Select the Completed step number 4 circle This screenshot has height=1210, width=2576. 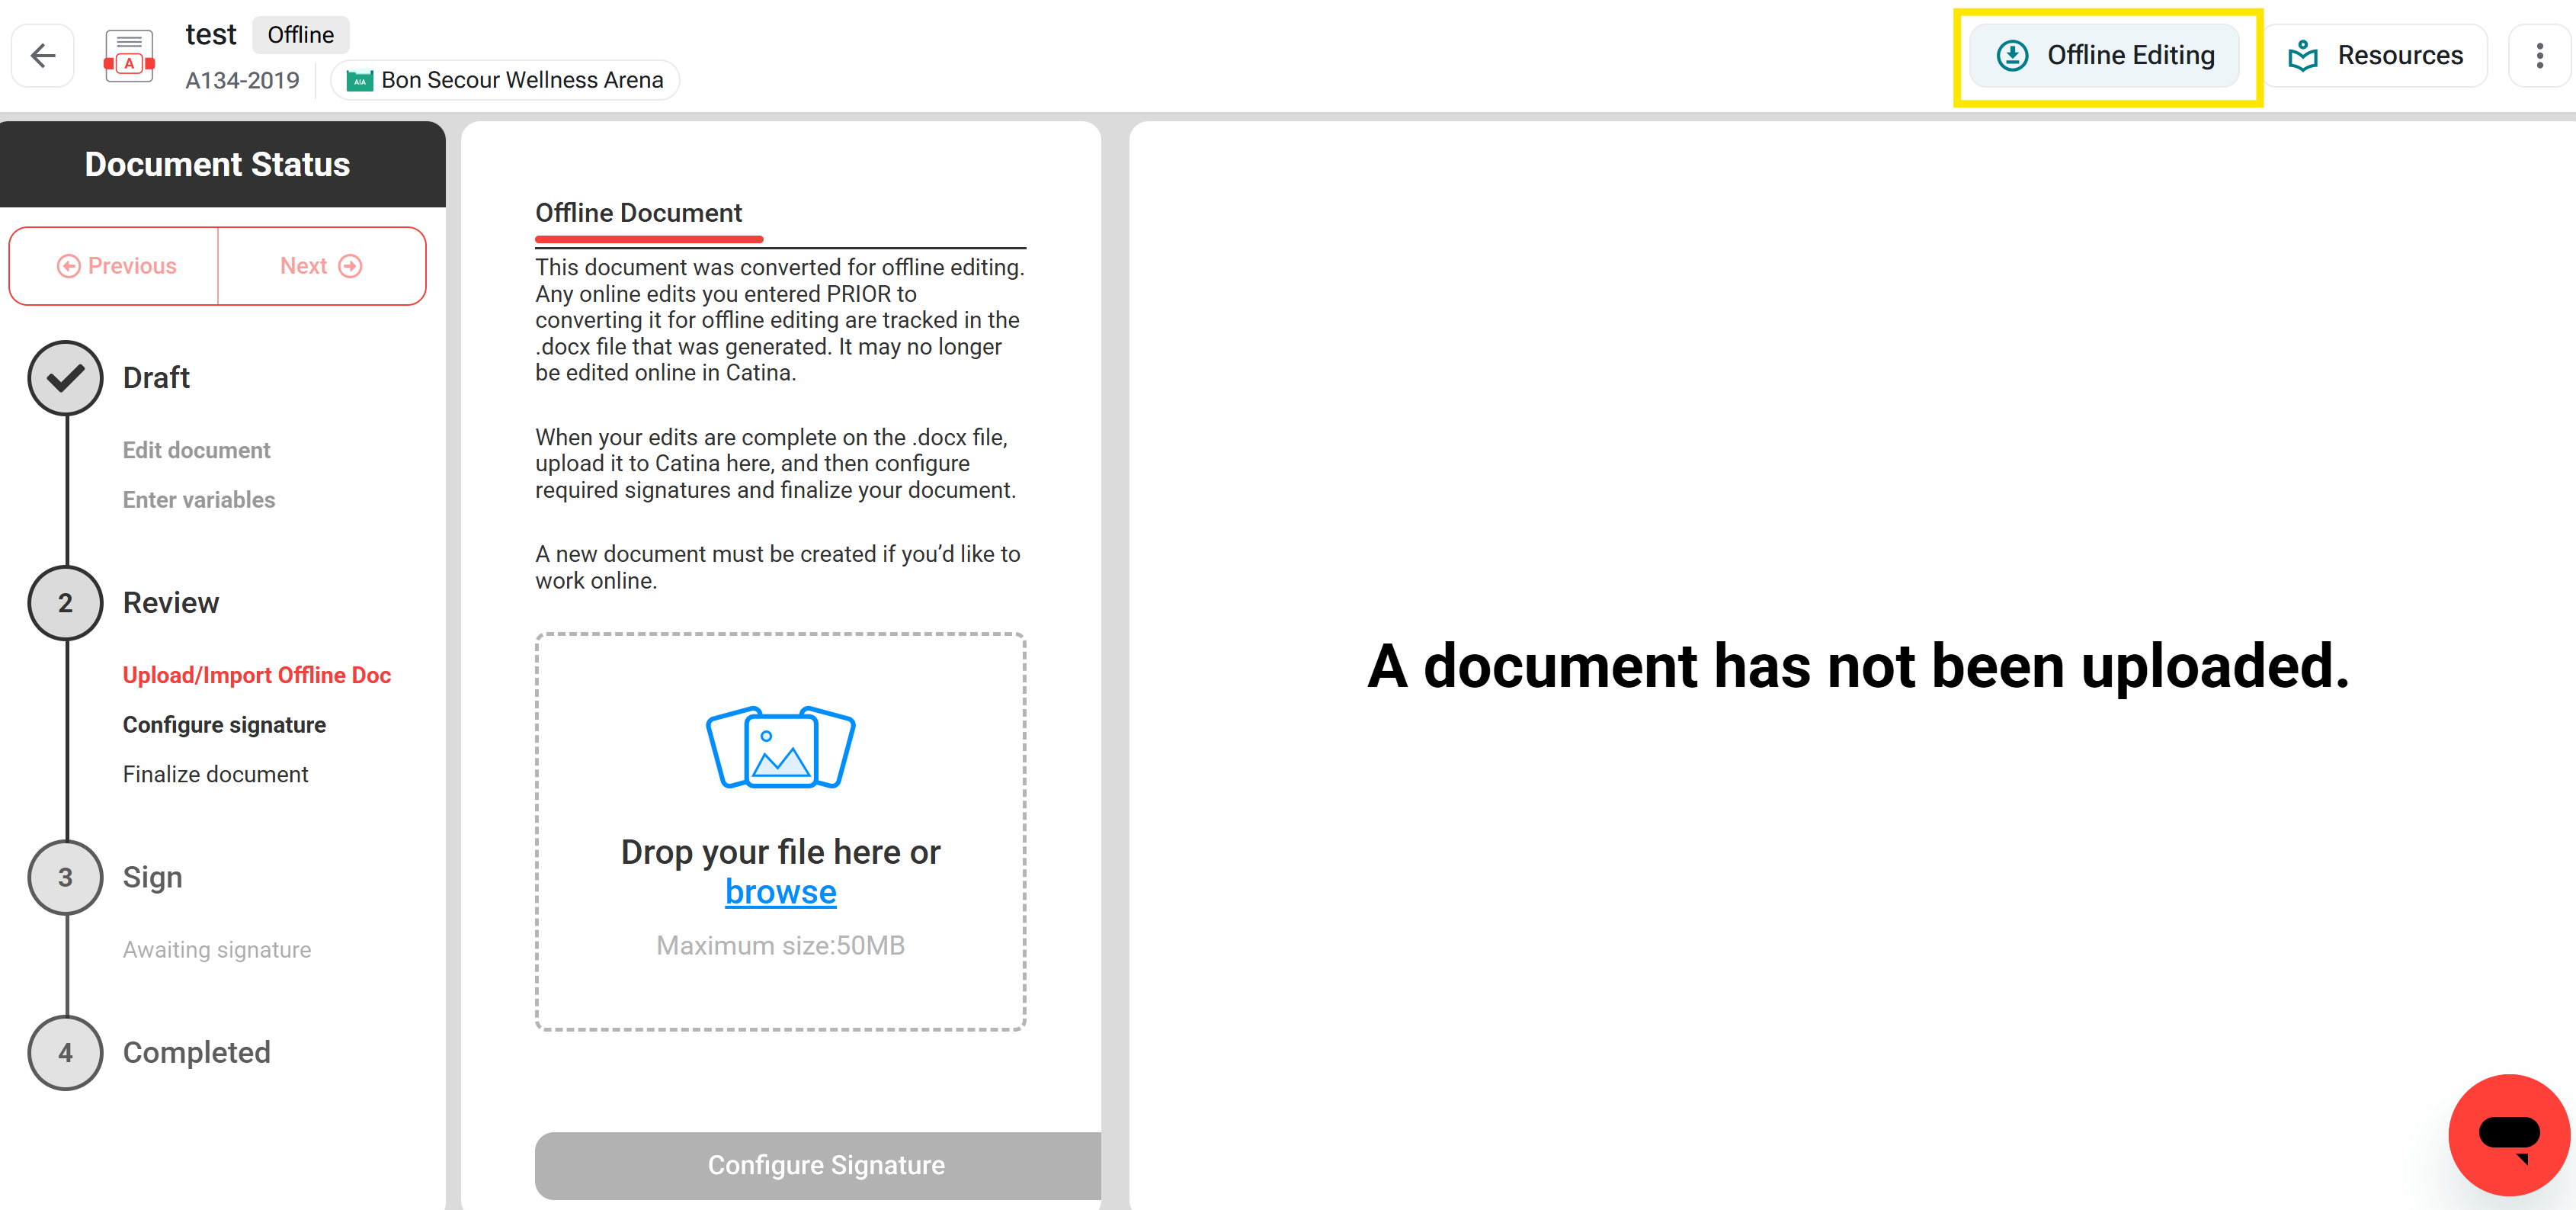click(x=65, y=1052)
